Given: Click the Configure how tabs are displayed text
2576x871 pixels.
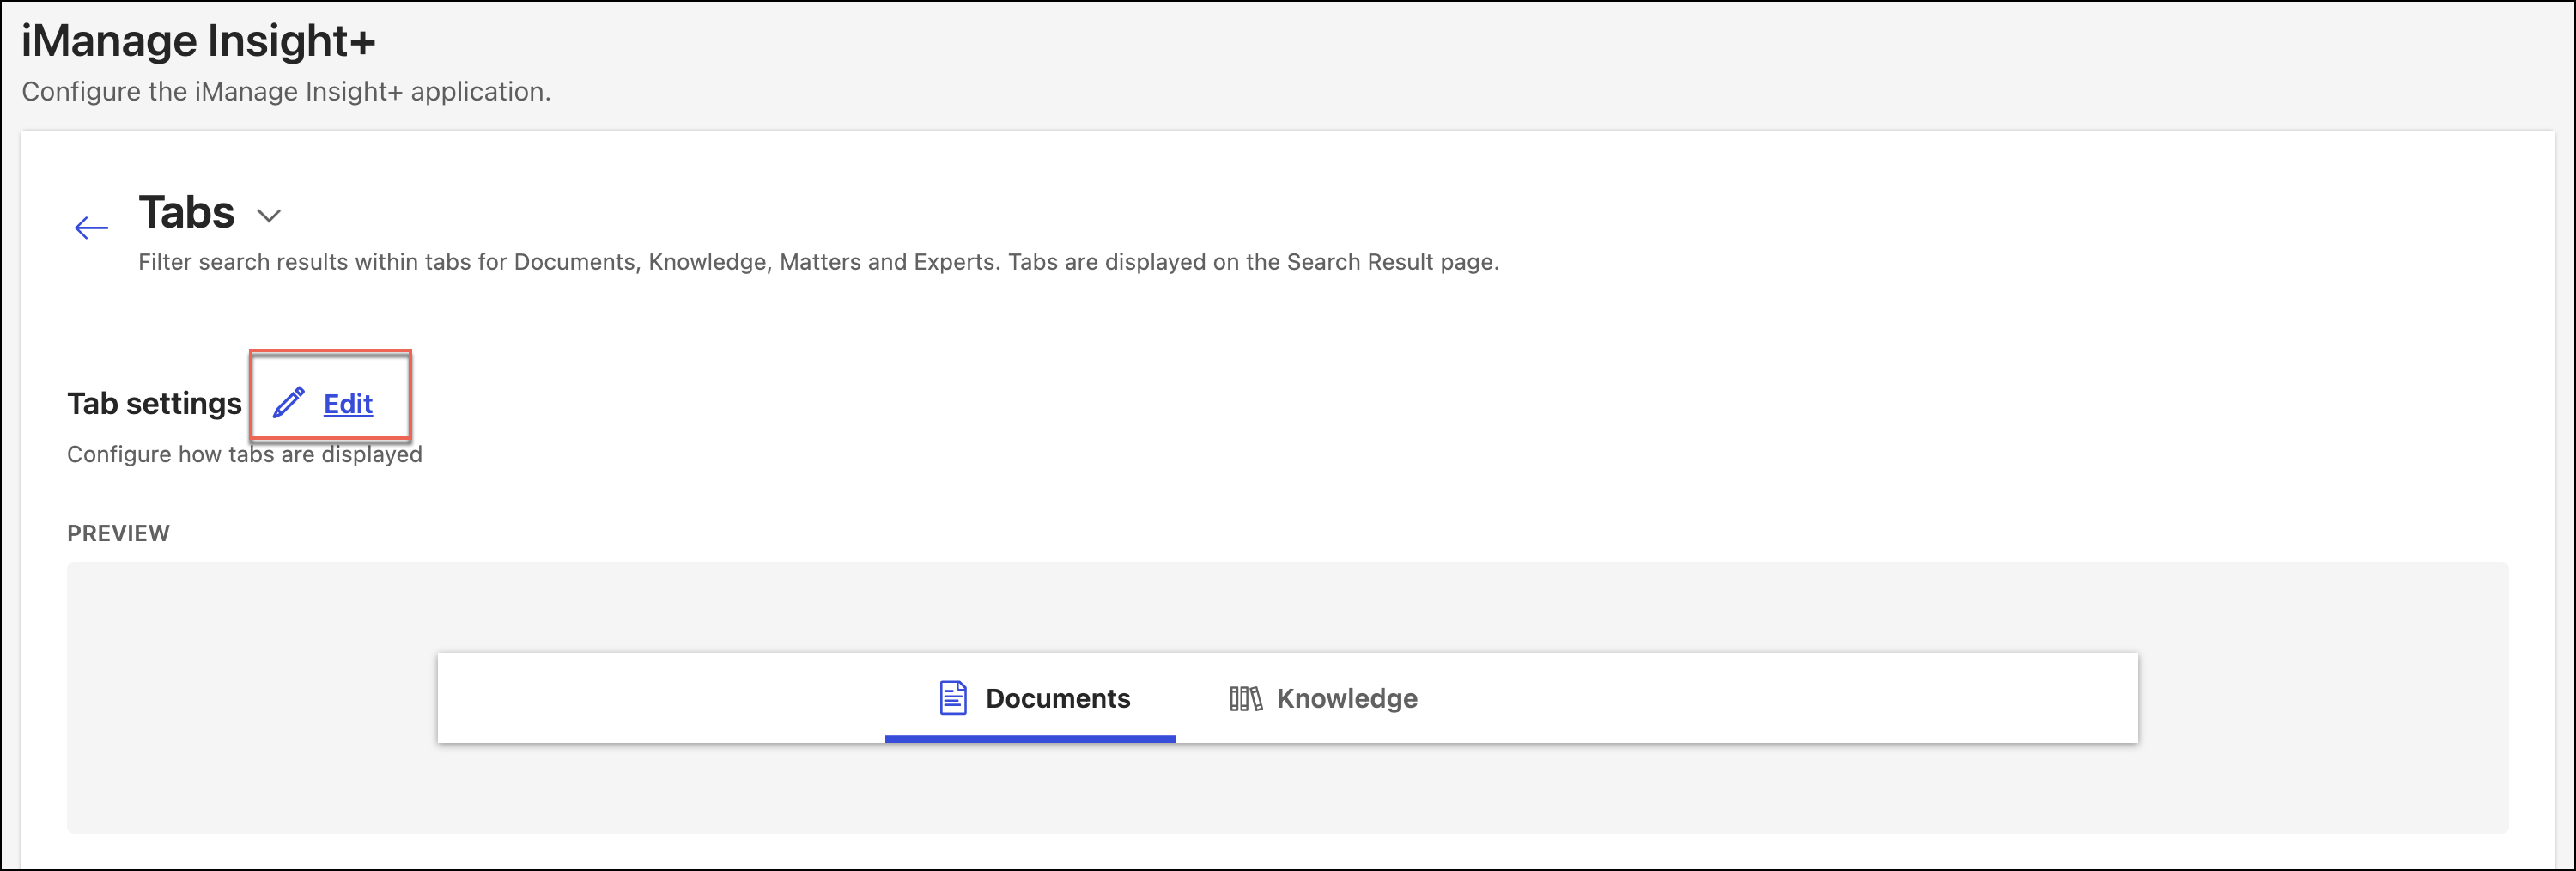Looking at the screenshot, I should click(244, 455).
